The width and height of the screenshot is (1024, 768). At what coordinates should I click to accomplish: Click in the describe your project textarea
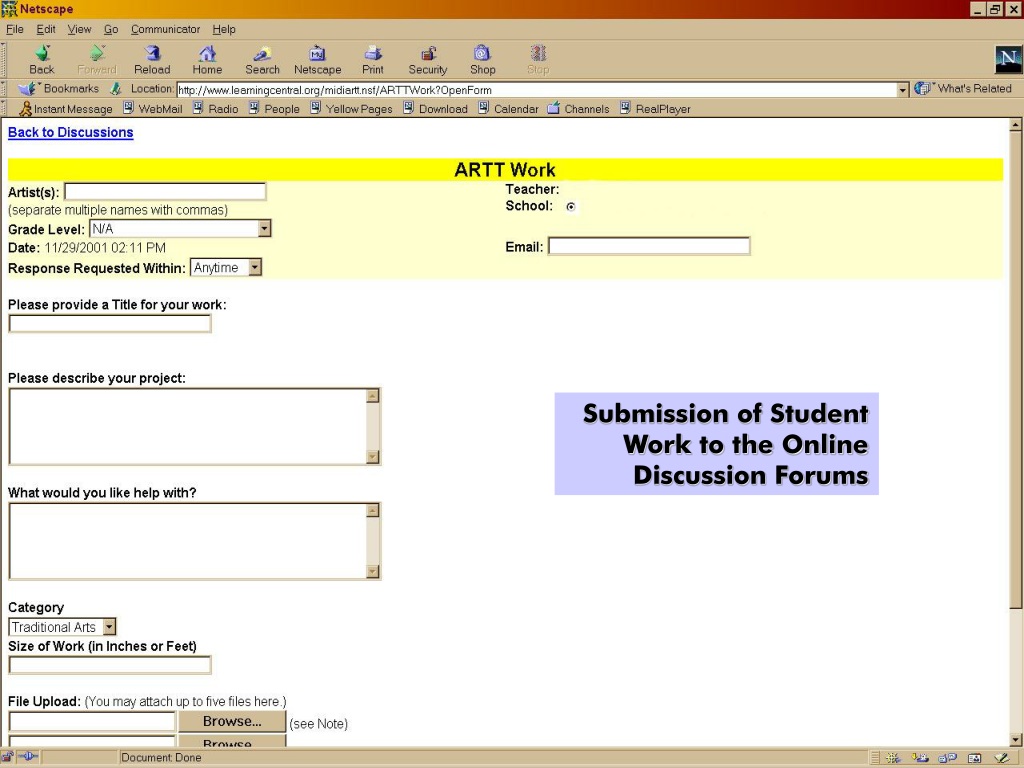pos(188,426)
